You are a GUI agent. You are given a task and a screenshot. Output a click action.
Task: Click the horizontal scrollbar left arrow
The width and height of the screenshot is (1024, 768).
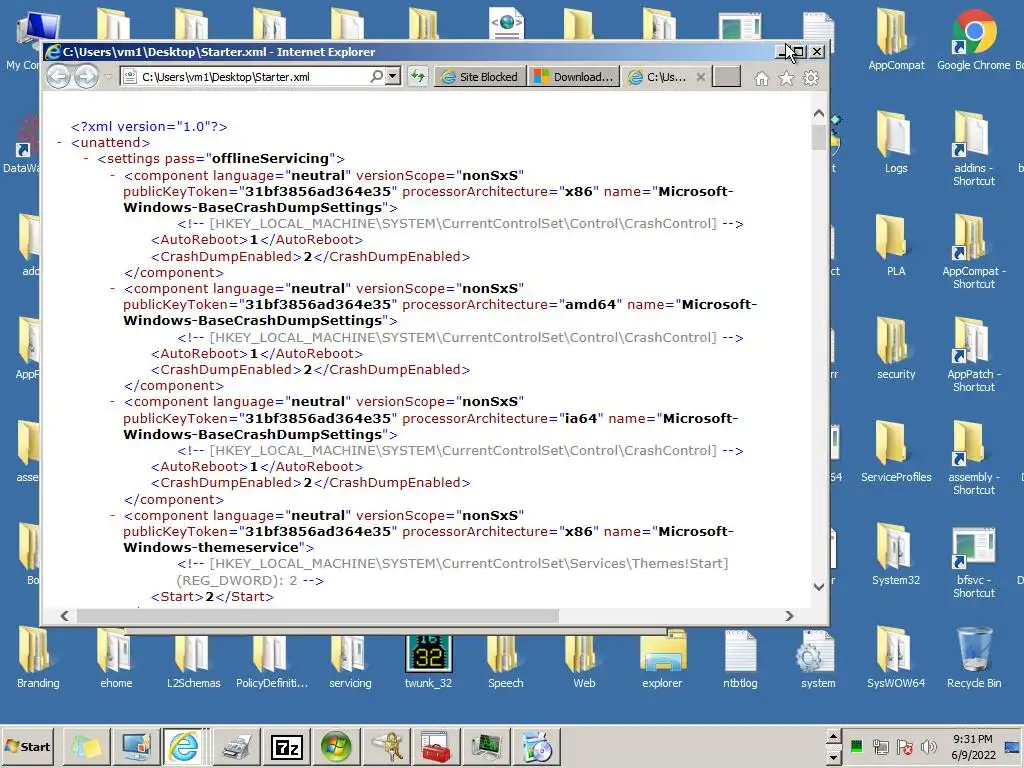pyautogui.click(x=65, y=616)
